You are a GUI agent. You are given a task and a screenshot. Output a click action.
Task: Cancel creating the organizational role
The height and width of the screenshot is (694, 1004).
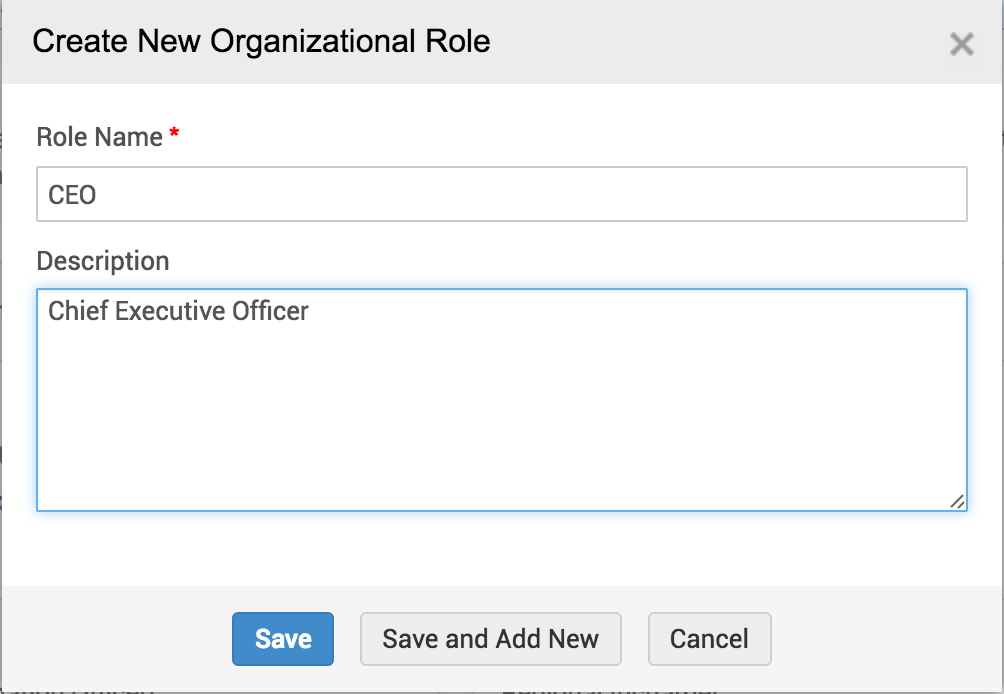(709, 638)
